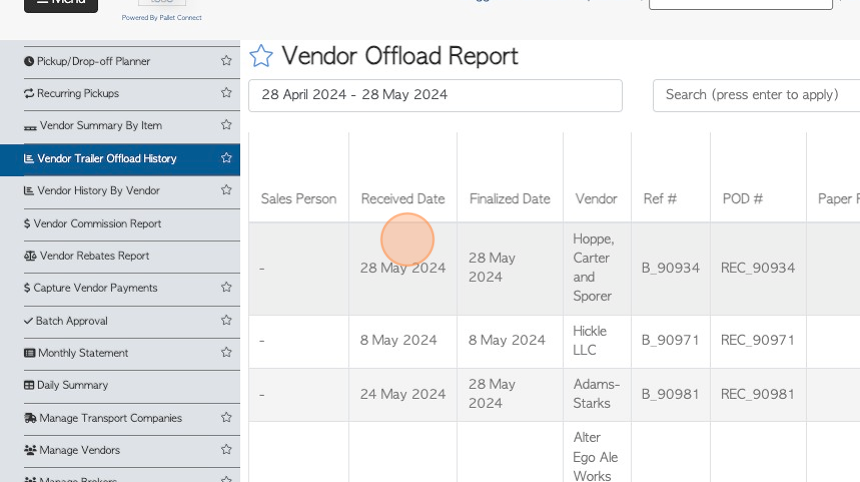Viewport: 860px width, 482px height.
Task: Toggle favorite star for Pickup/Drop-off Planner
Action: pyautogui.click(x=226, y=61)
